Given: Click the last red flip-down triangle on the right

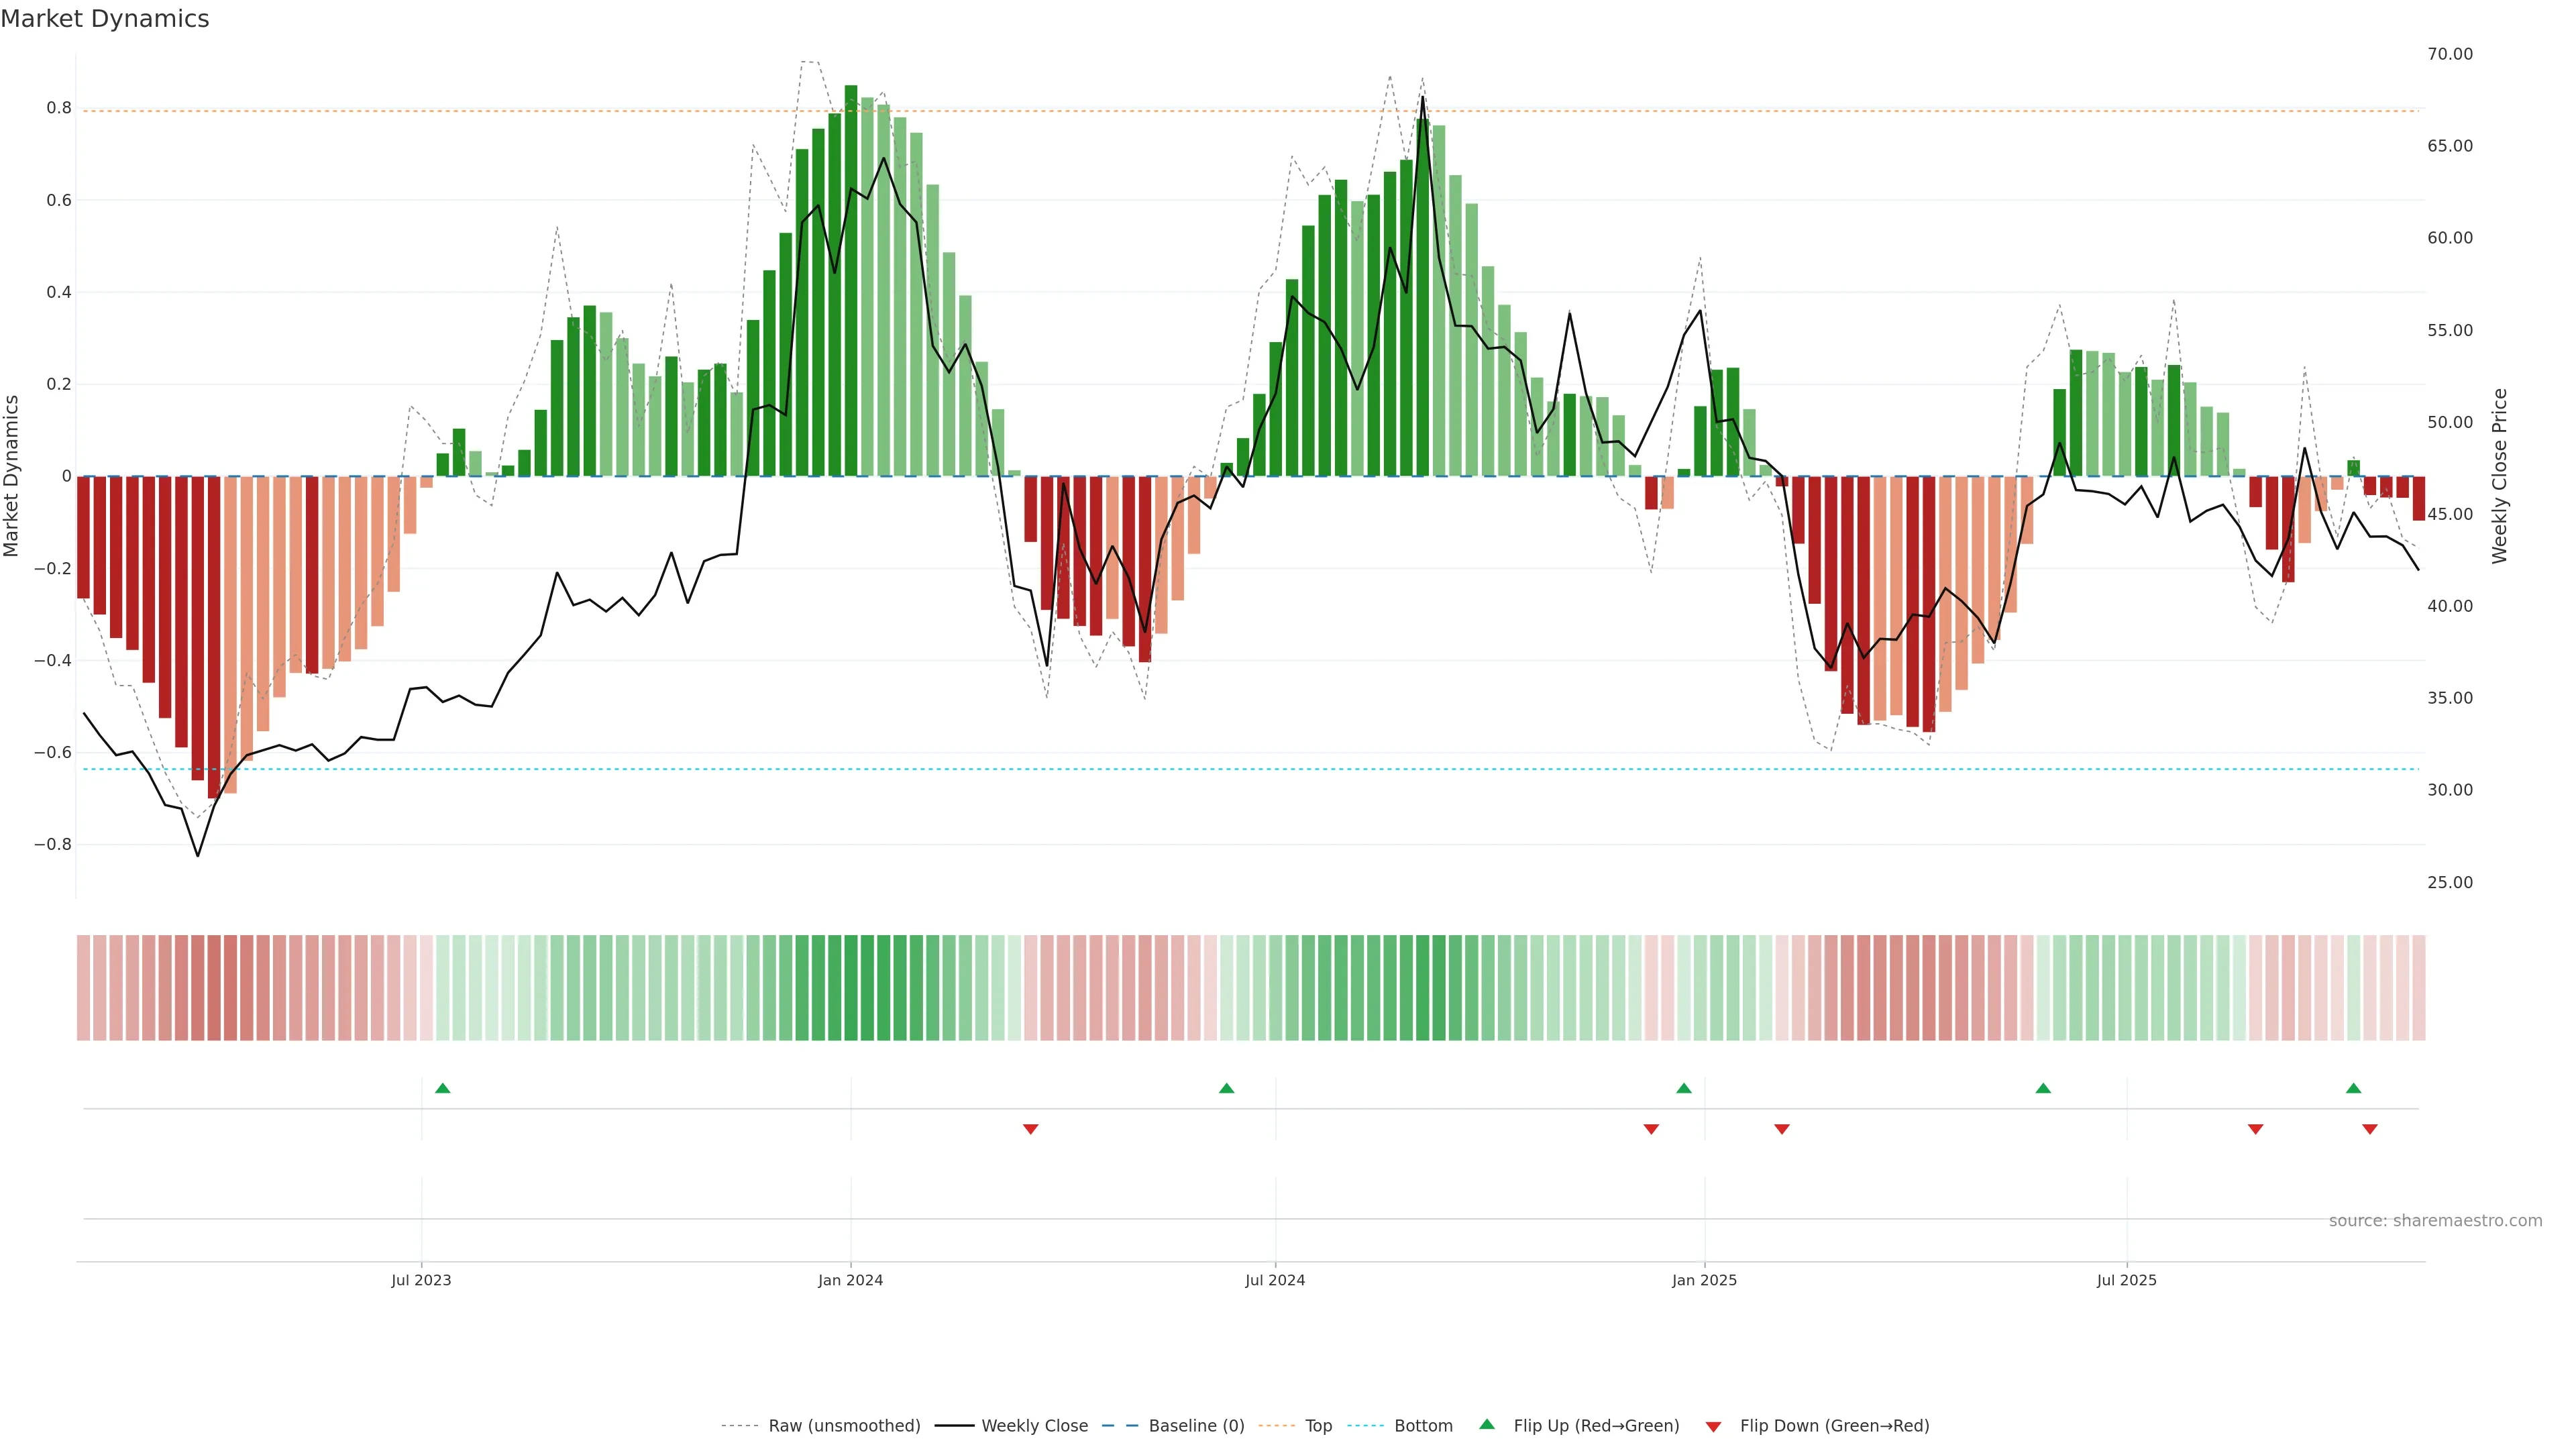Looking at the screenshot, I should (x=2369, y=1129).
